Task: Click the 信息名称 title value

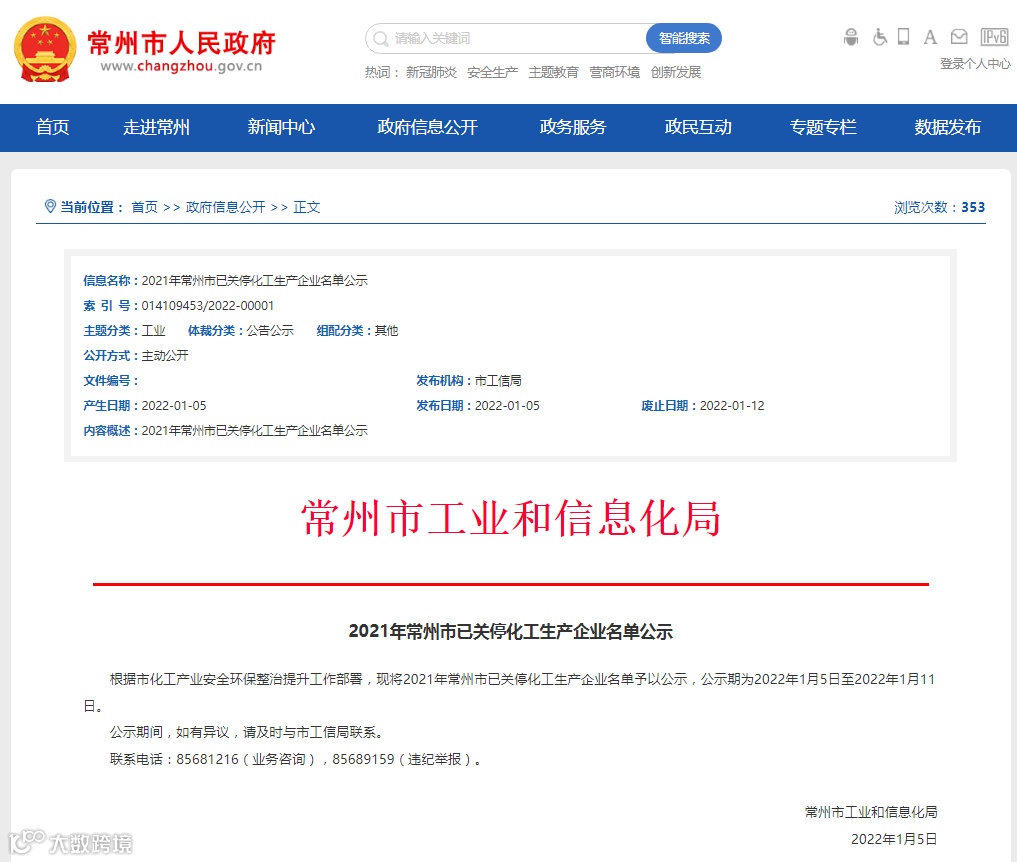Action: pyautogui.click(x=255, y=281)
